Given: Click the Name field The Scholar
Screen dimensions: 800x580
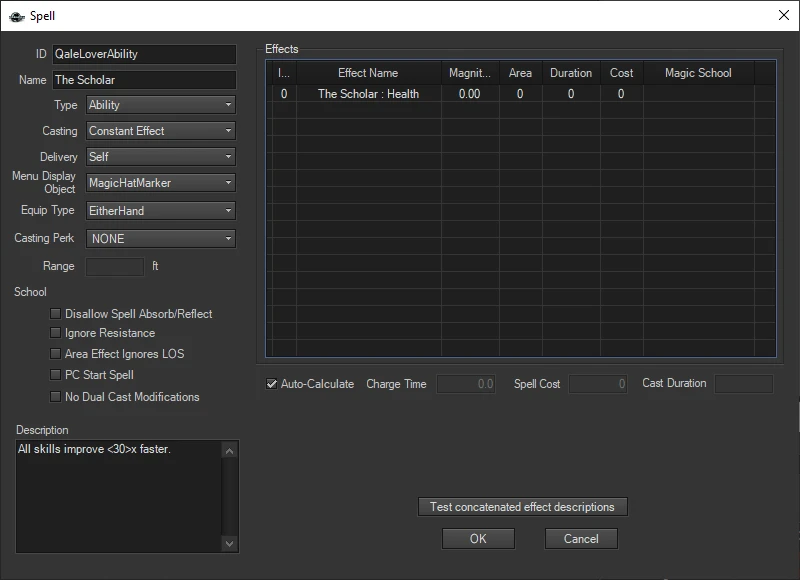Looking at the screenshot, I should tap(144, 80).
